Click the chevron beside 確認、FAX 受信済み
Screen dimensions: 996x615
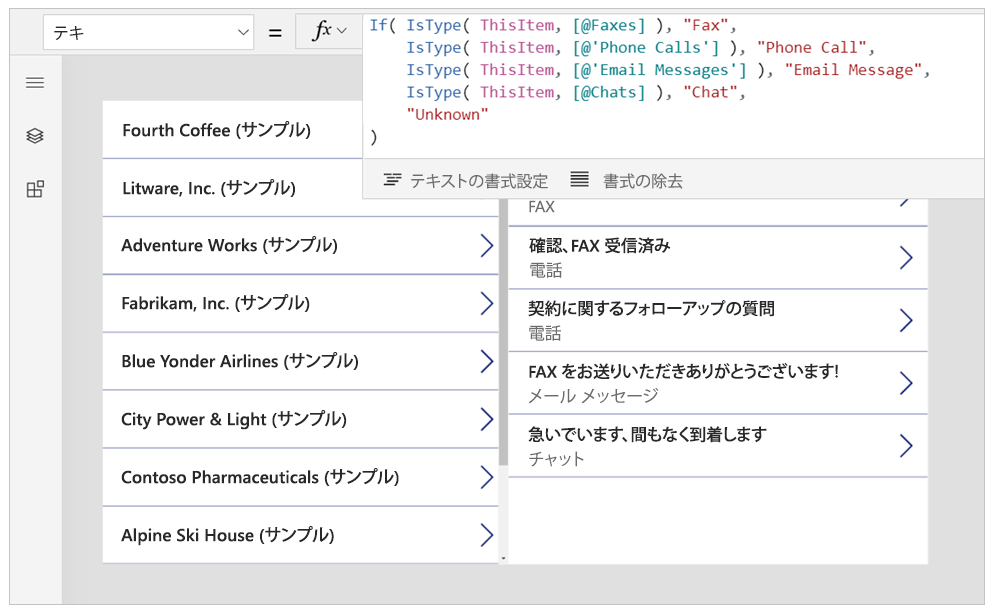coord(906,257)
